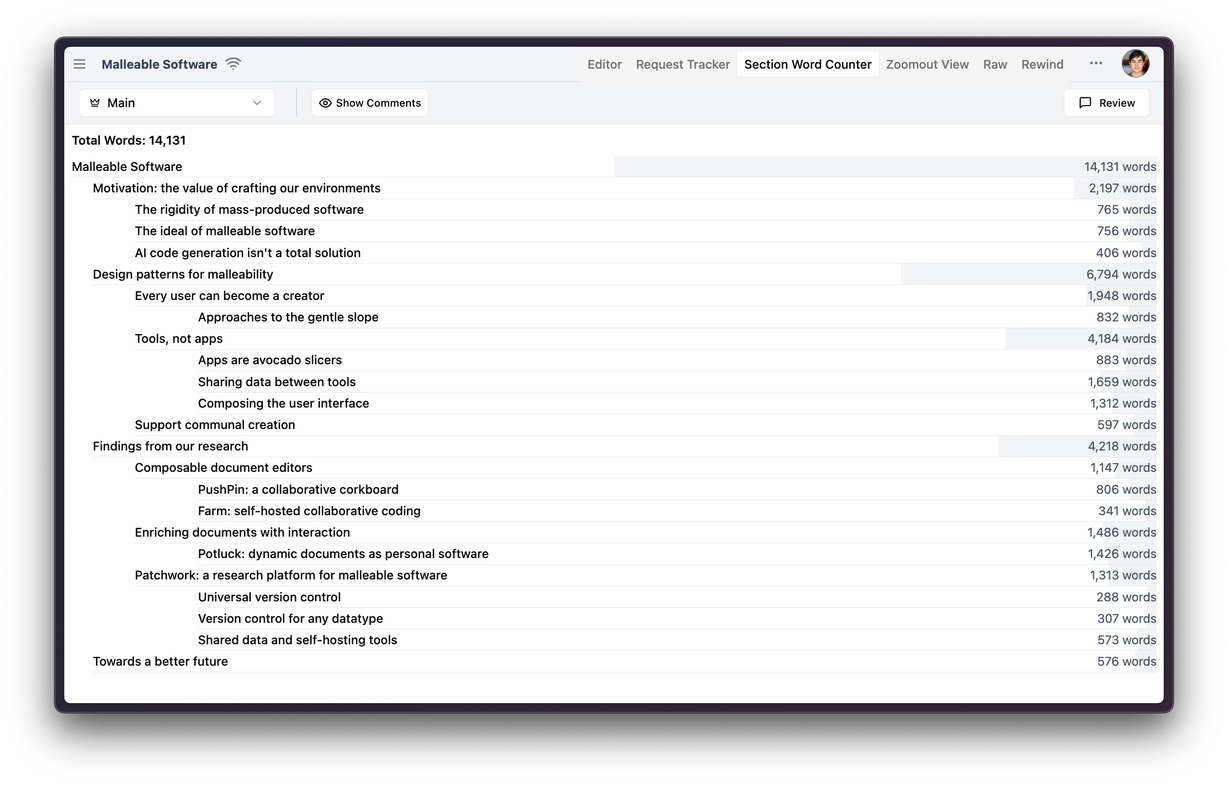Viewport: 1228px width, 785px height.
Task: Click the Towards a better future row
Action: [x=160, y=662]
